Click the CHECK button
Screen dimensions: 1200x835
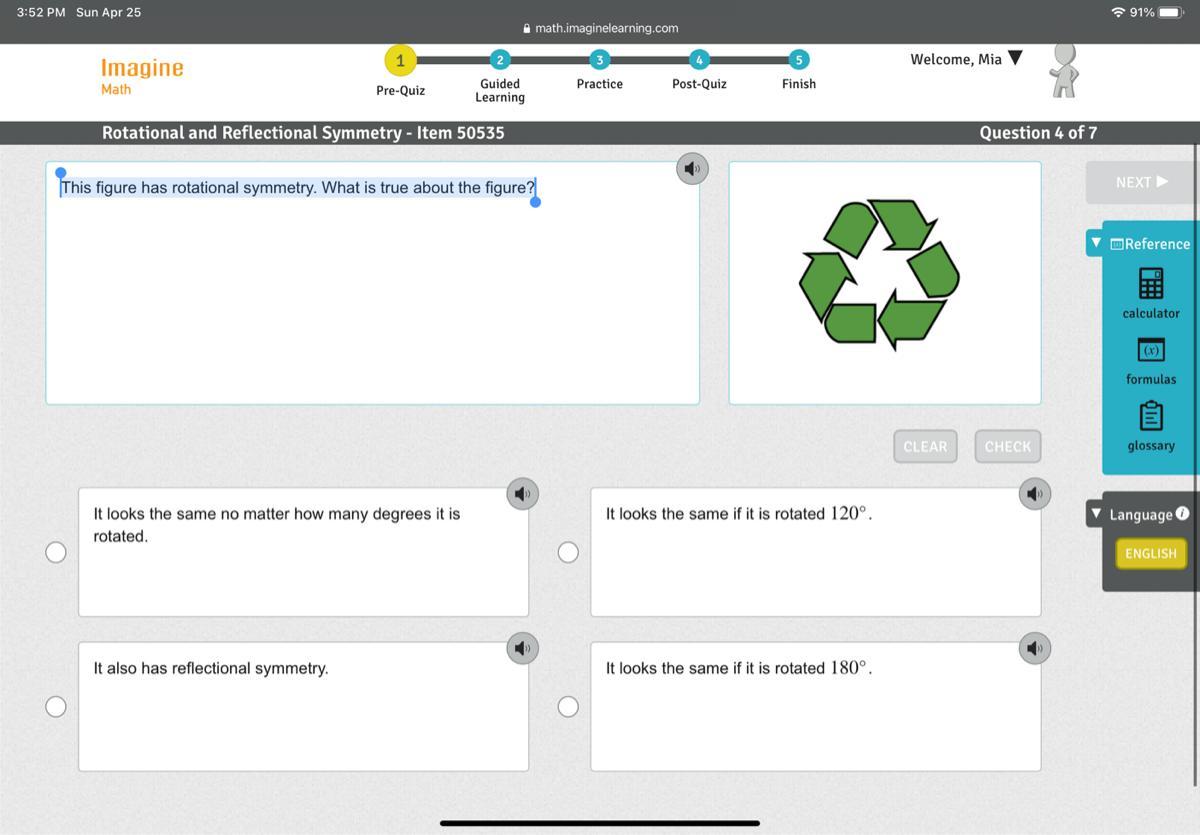pos(1008,447)
